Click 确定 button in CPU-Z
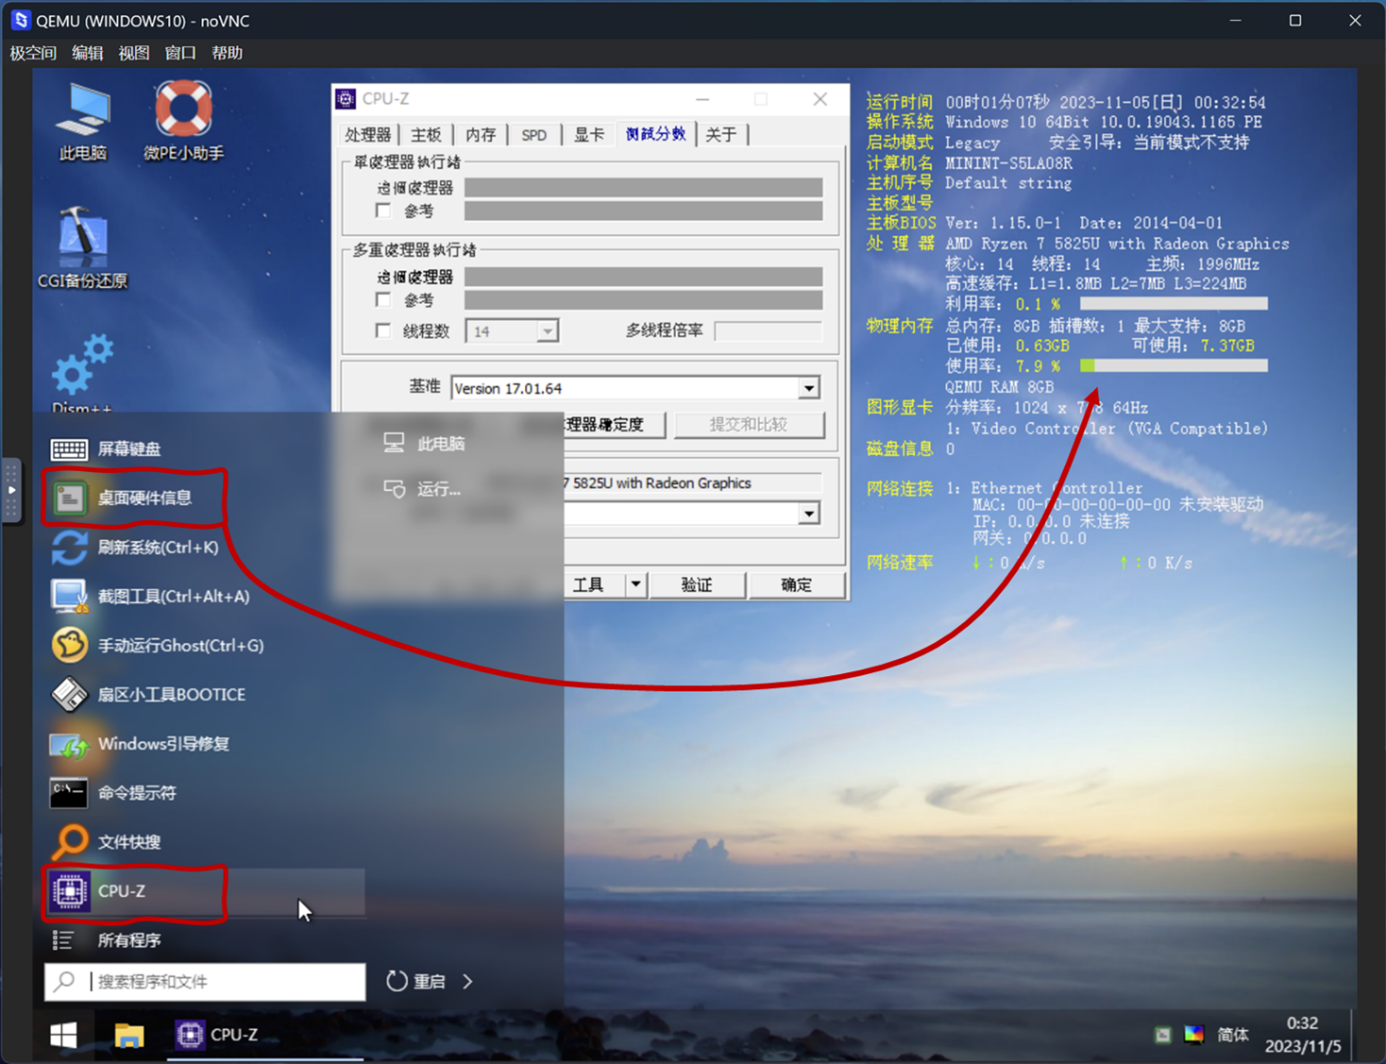The height and width of the screenshot is (1064, 1386). coord(796,585)
